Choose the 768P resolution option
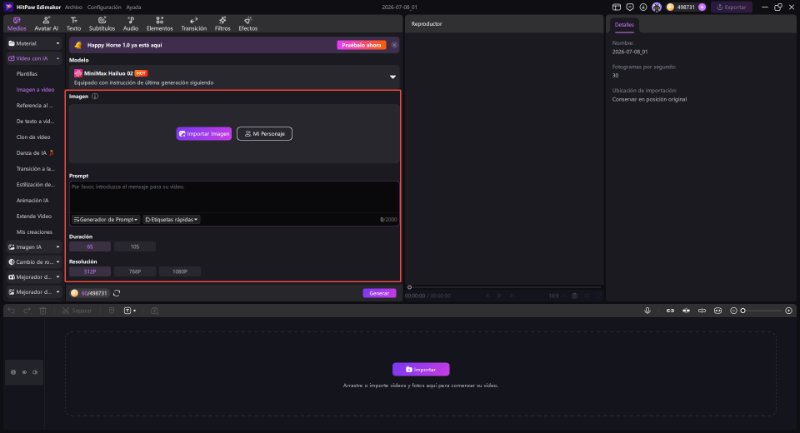Screen dimensions: 800x433 pyautogui.click(x=135, y=272)
